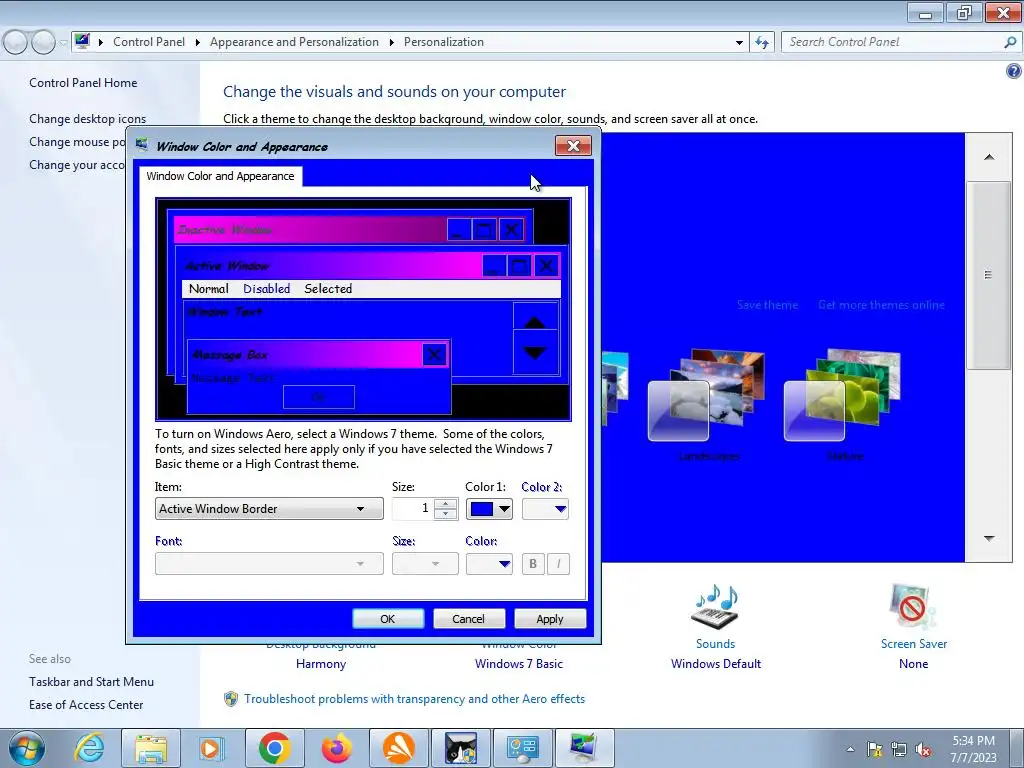This screenshot has width=1024, height=768.
Task: Click the preview Active Window close X
Action: (x=546, y=266)
